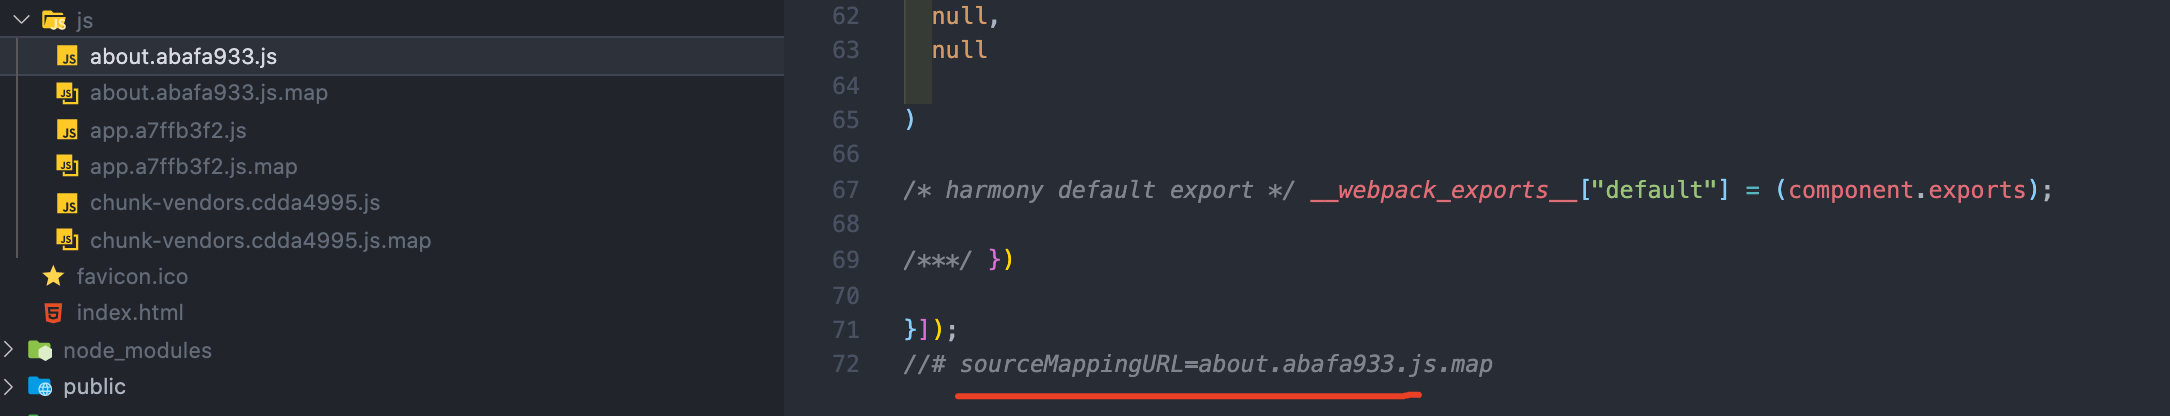Click line number 67 in gutter
This screenshot has width=2170, height=416.
tap(845, 190)
